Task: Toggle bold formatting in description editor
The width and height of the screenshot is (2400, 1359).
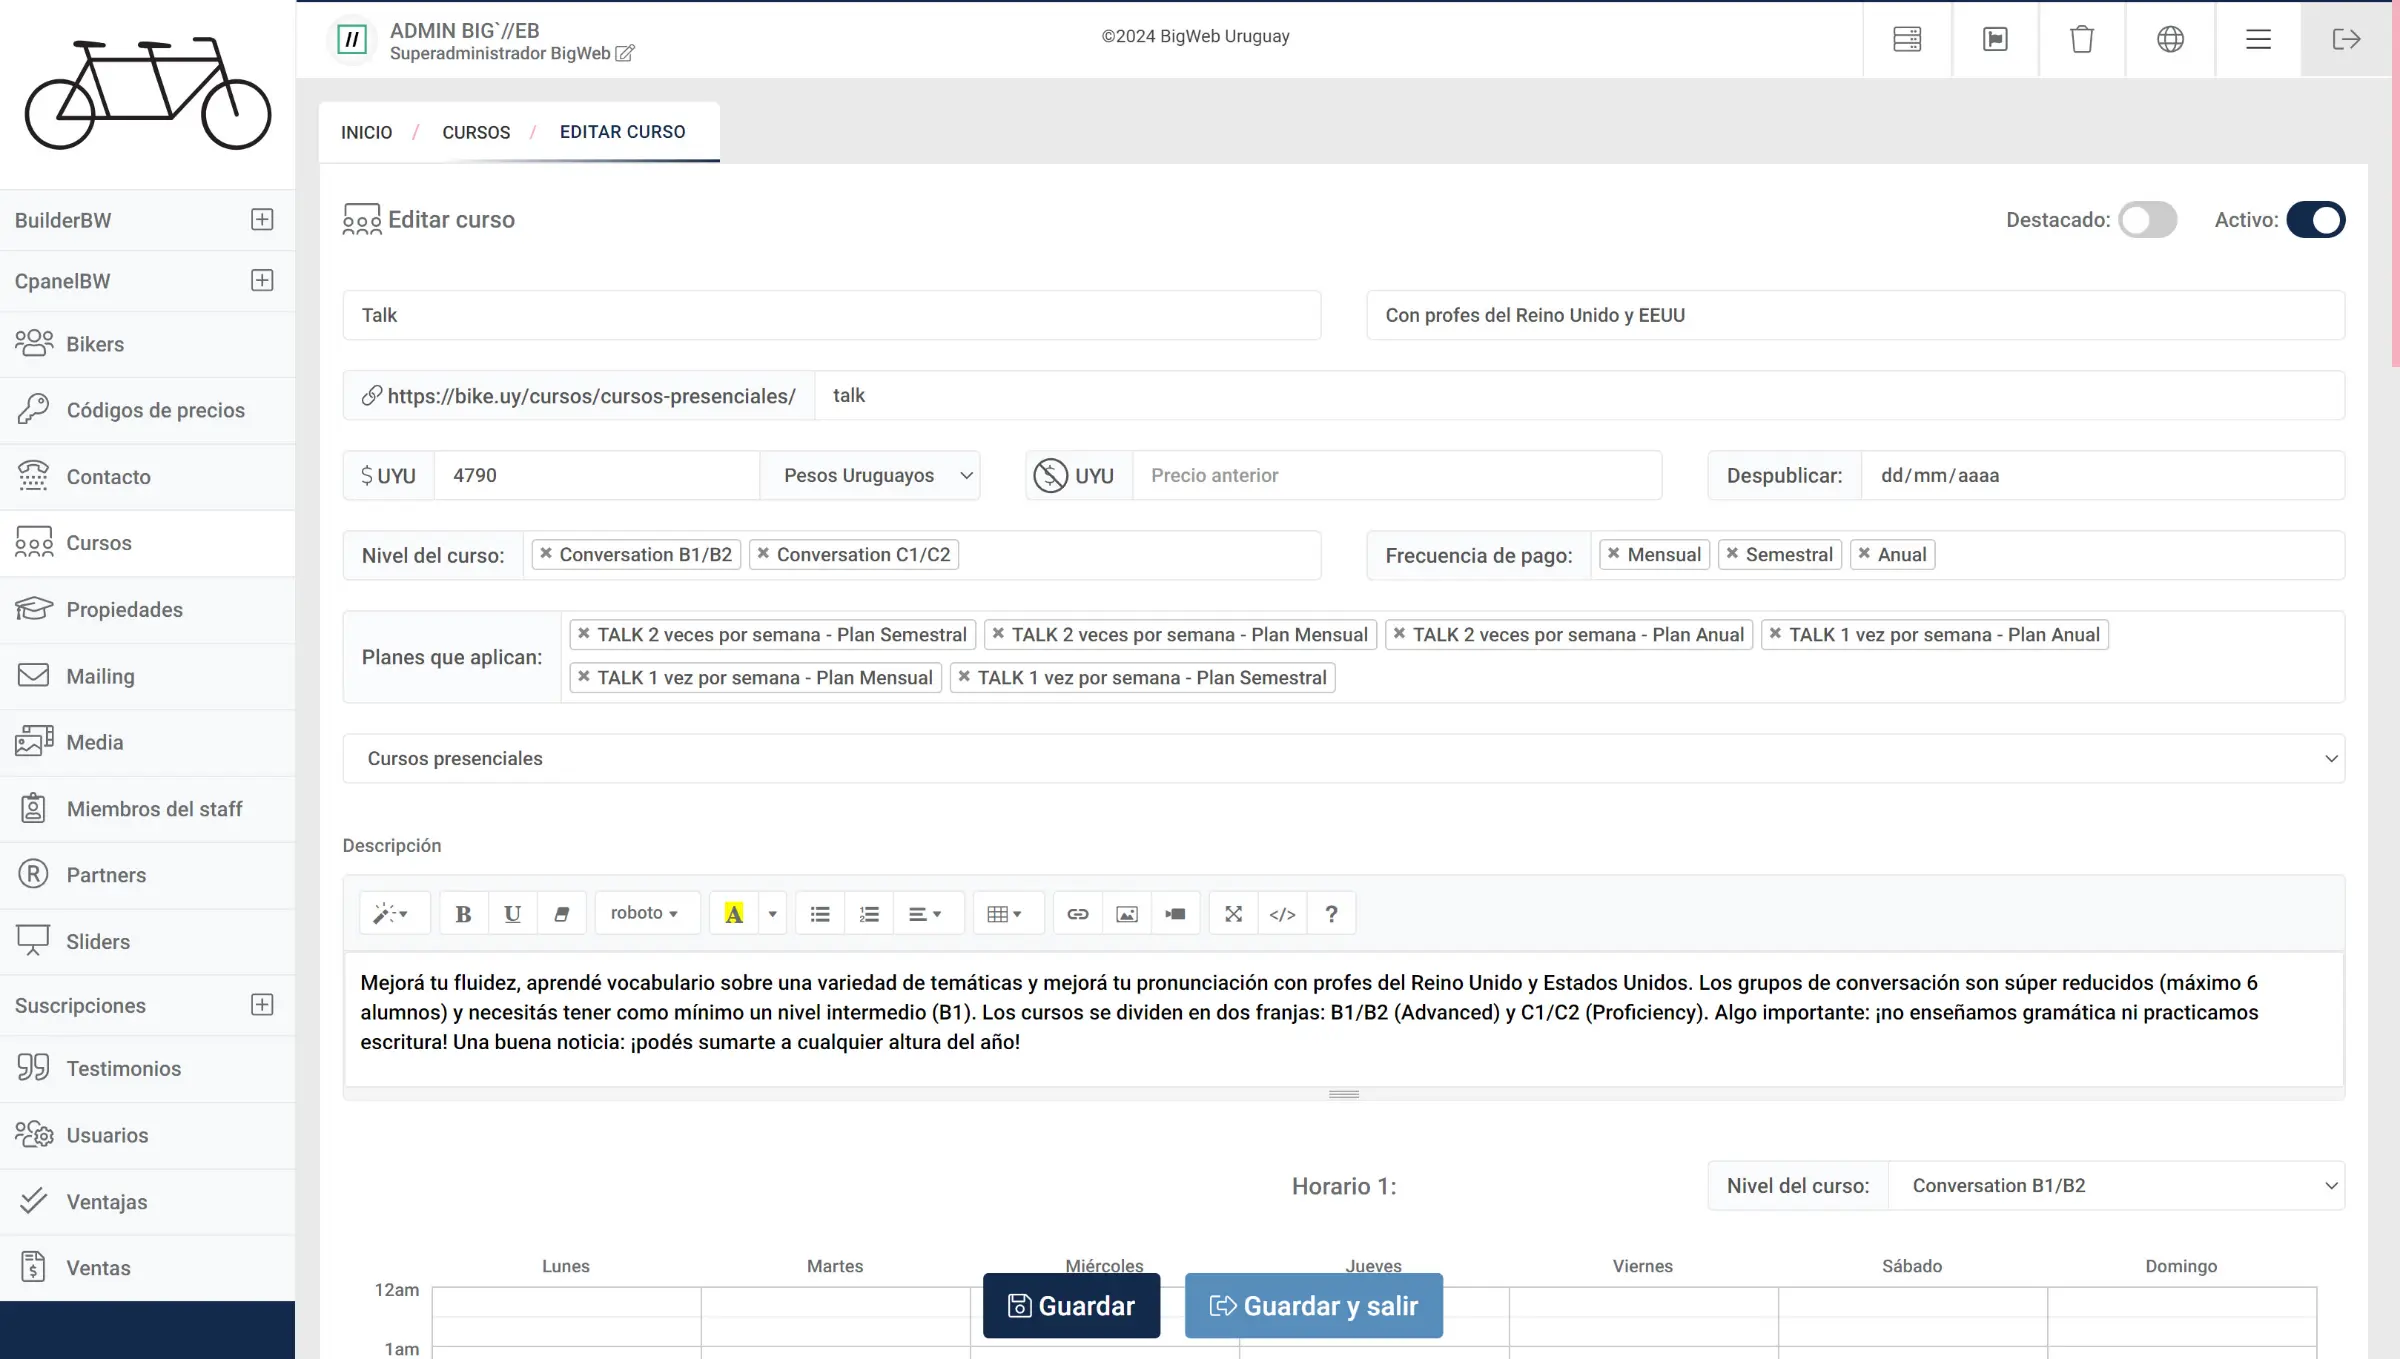Action: [463, 914]
